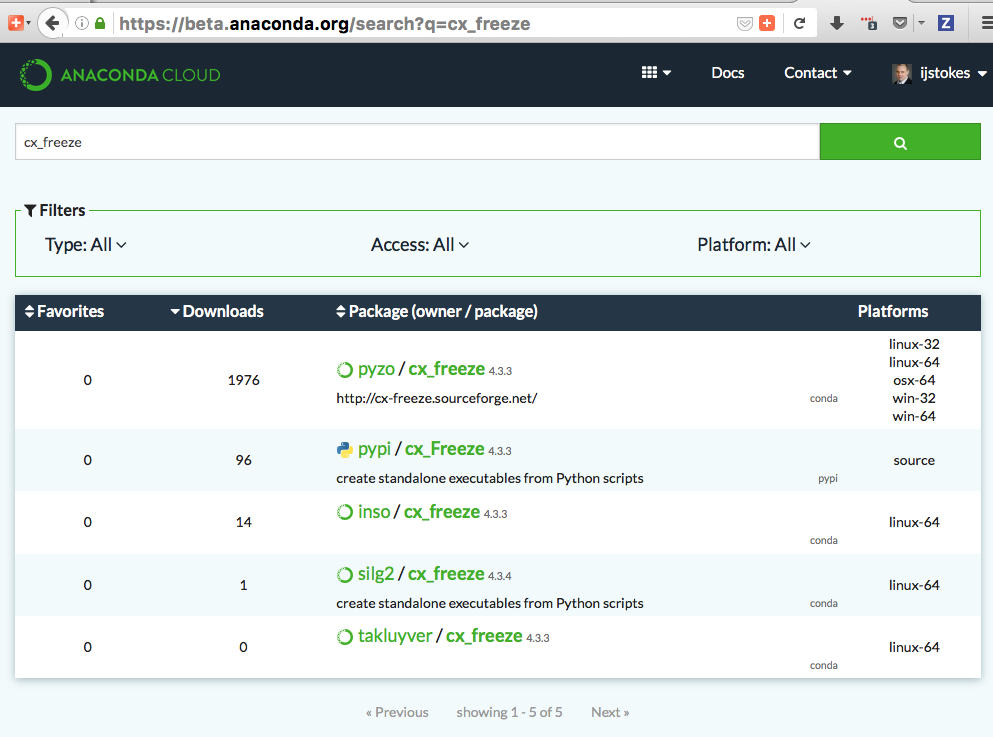This screenshot has width=993, height=737.
Task: Open the Docs menu item
Action: click(x=727, y=73)
